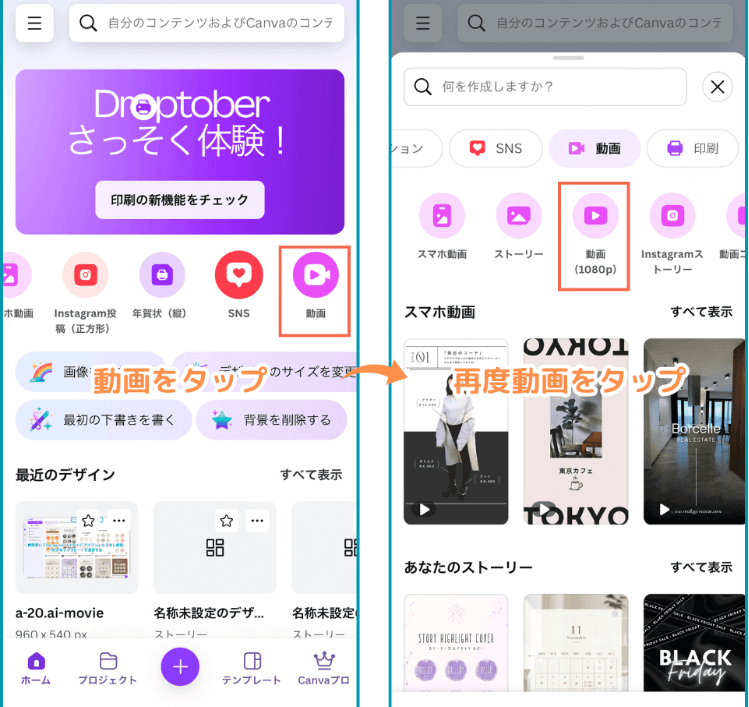Tap the drag handle atop create panel
This screenshot has width=749, height=707.
pos(568,58)
